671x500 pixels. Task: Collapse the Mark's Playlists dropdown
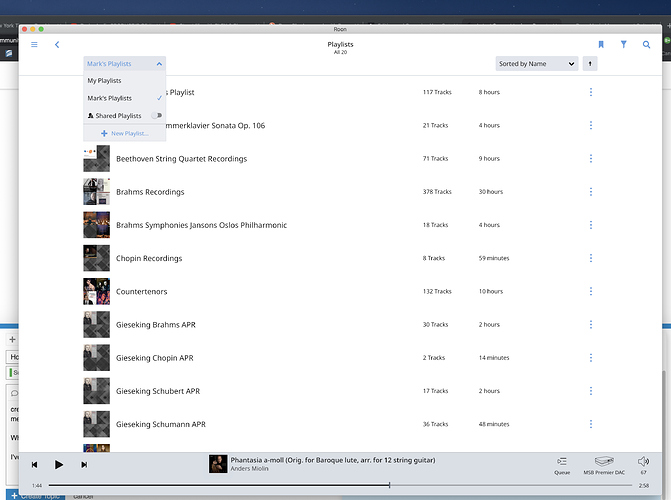(x=125, y=64)
